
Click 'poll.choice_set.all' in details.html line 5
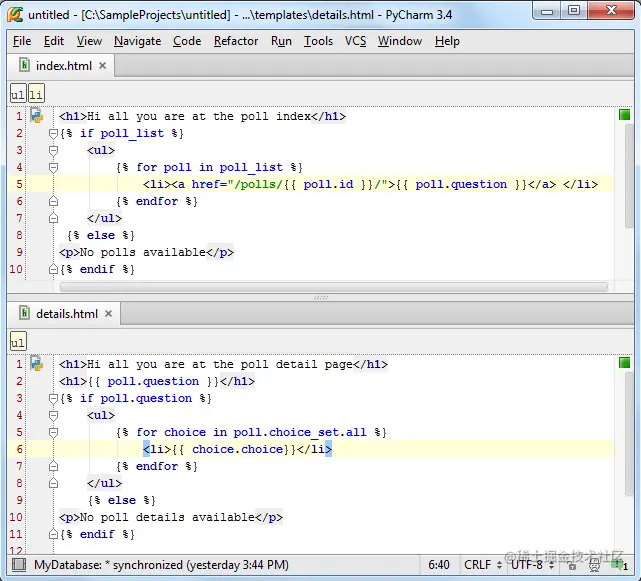[x=300, y=432]
